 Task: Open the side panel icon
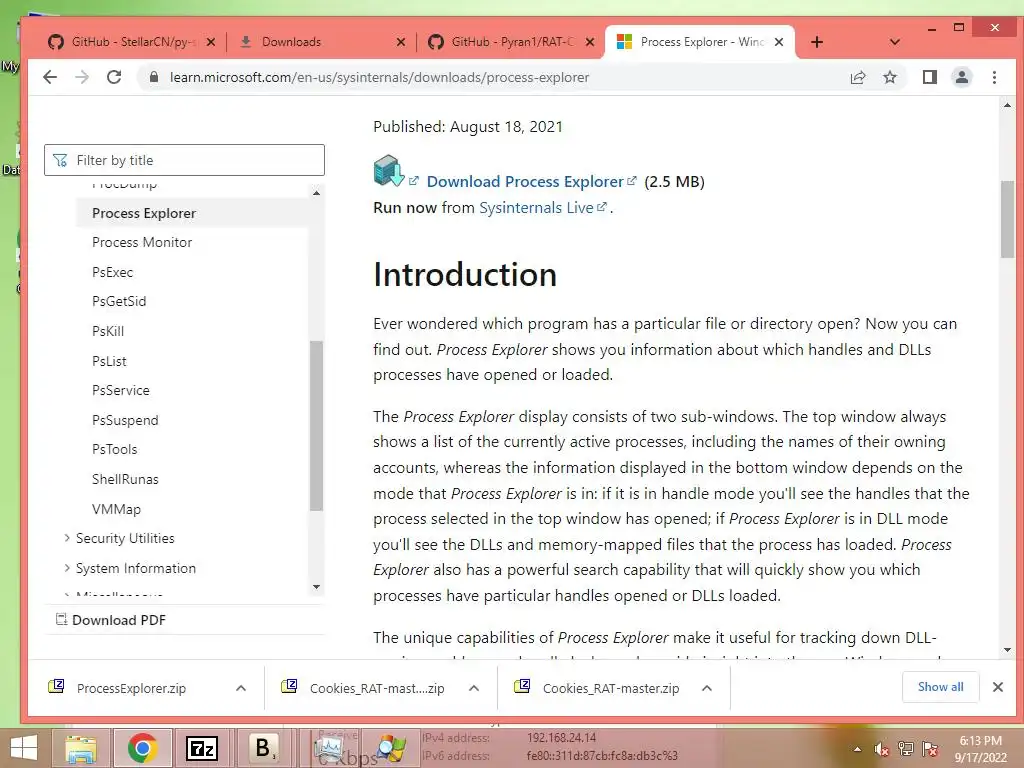click(929, 77)
